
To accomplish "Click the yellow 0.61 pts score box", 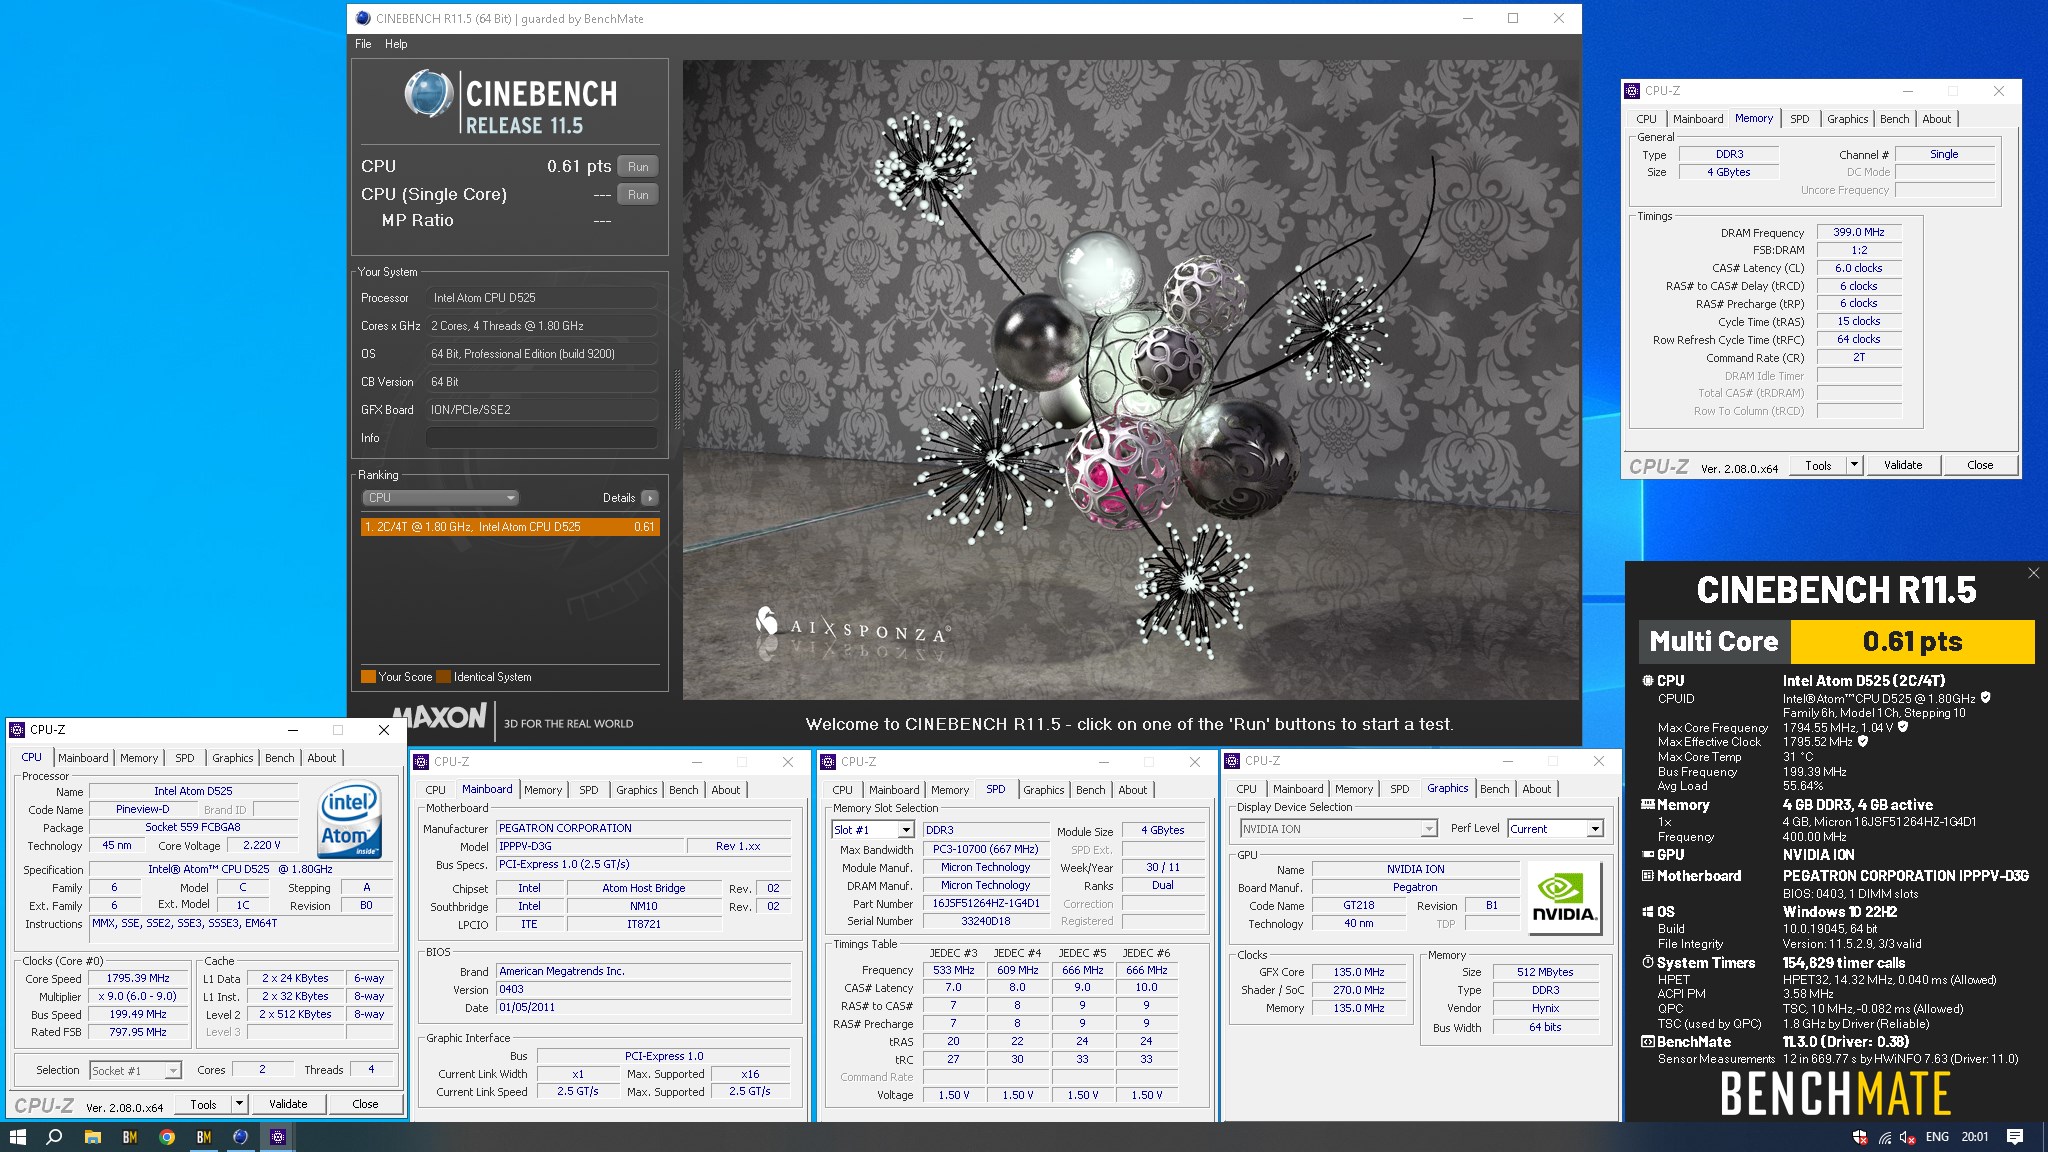I will [1912, 642].
